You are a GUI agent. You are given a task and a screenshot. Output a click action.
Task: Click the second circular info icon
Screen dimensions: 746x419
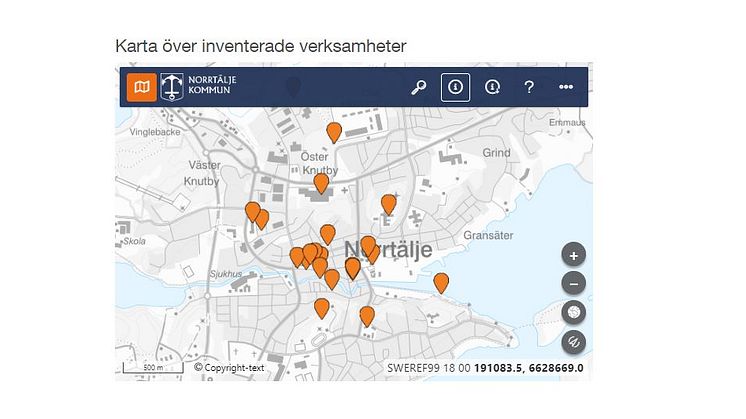pos(492,88)
